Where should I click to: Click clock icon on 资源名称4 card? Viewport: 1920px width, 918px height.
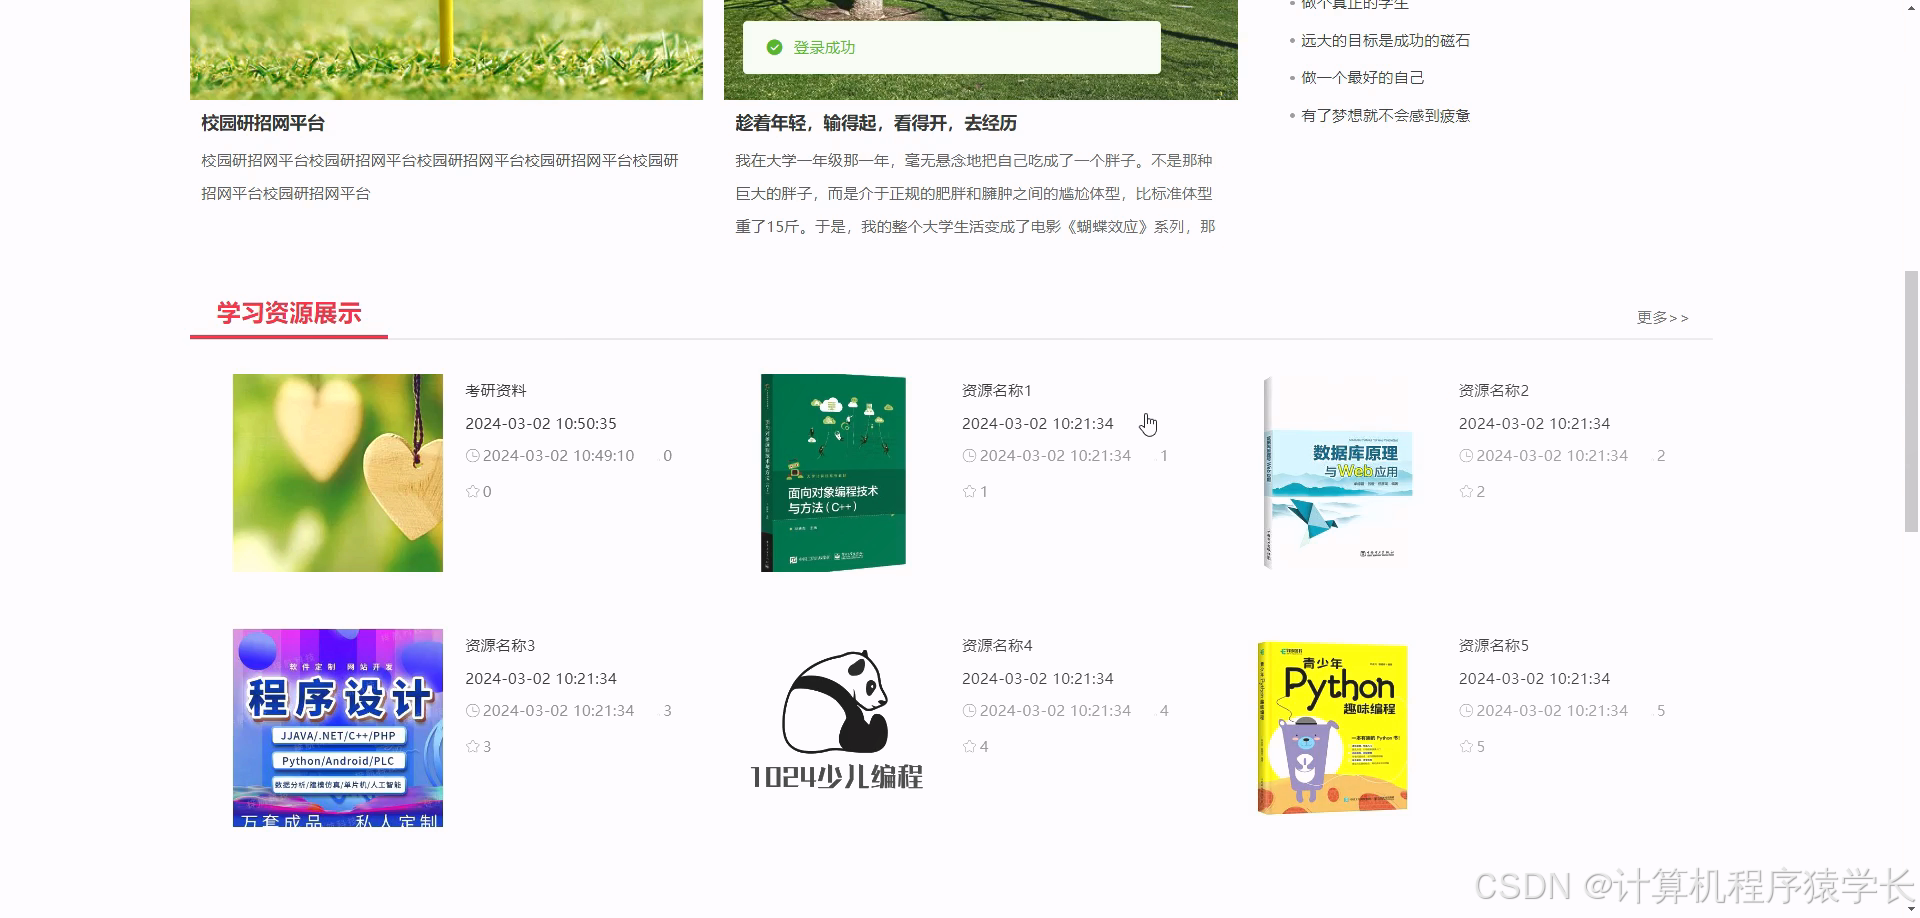pos(968,711)
